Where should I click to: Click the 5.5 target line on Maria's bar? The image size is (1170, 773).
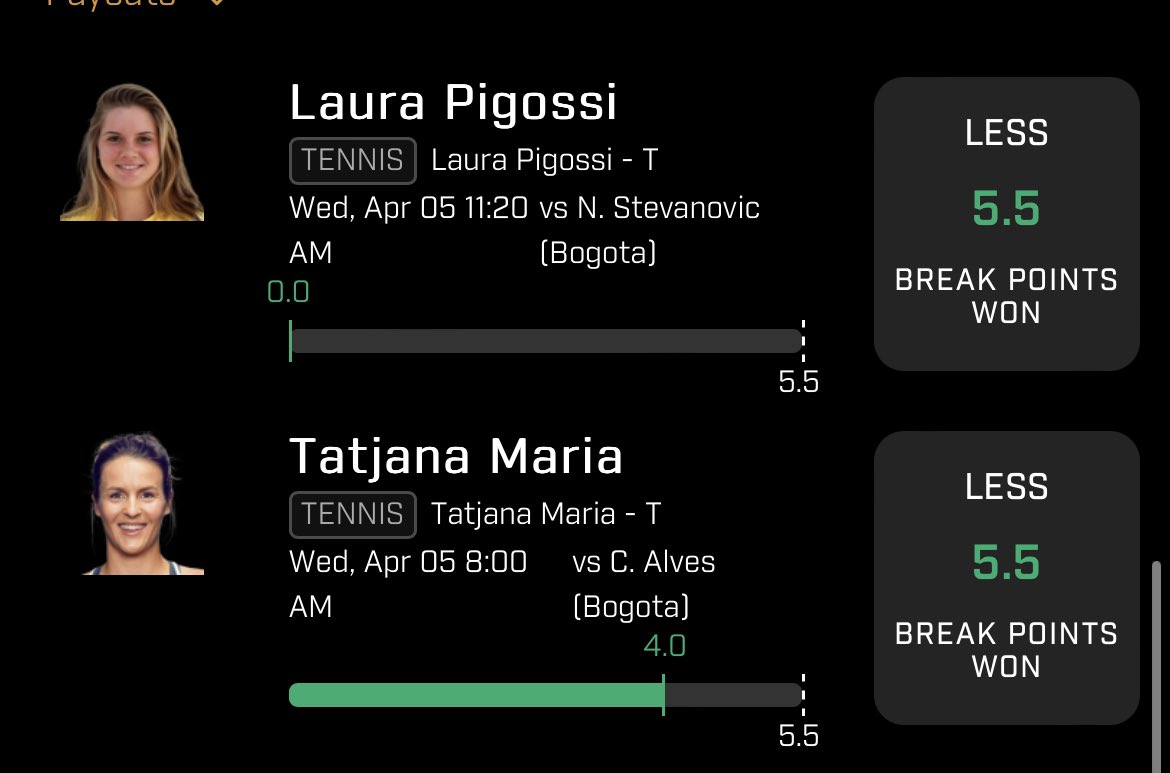coord(803,690)
